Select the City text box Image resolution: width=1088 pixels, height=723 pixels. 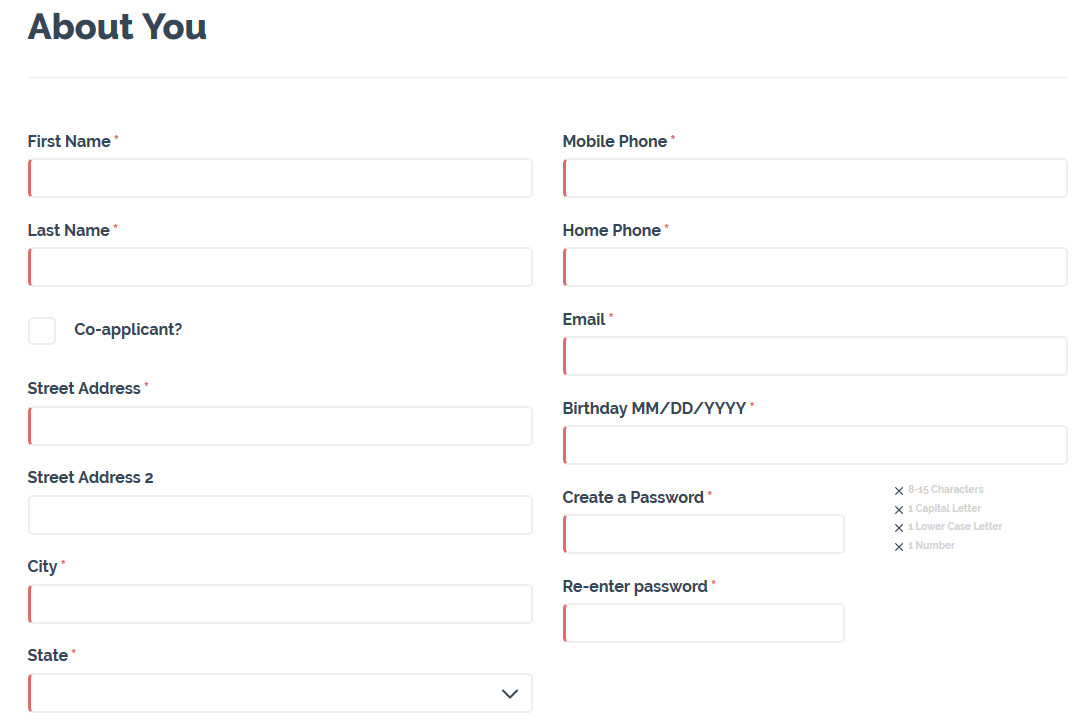[280, 604]
